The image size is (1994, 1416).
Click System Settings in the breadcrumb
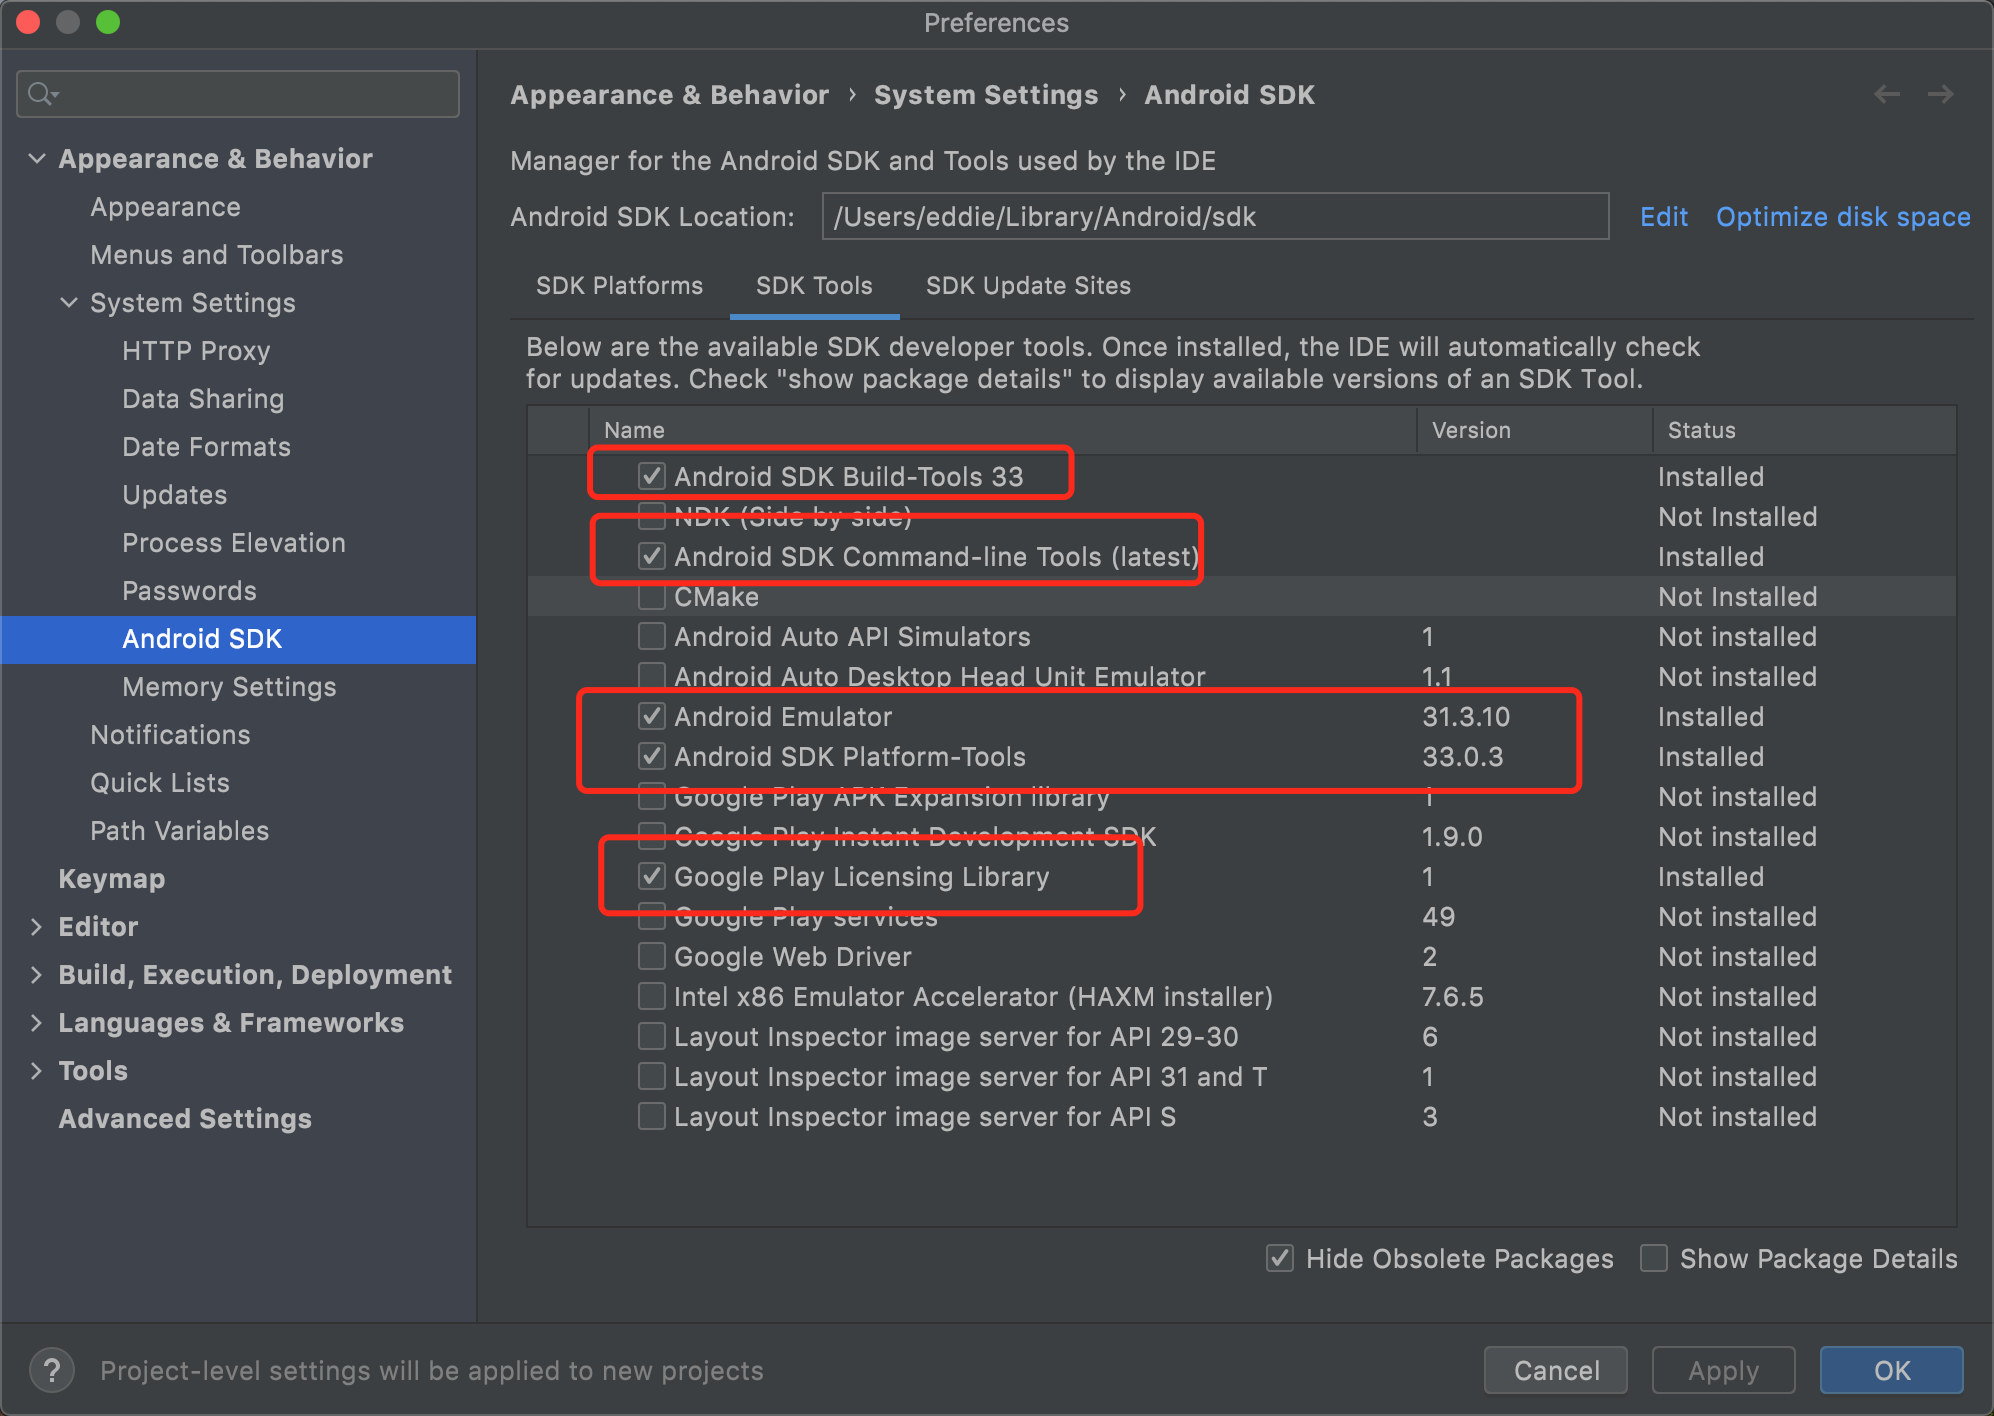(x=986, y=95)
